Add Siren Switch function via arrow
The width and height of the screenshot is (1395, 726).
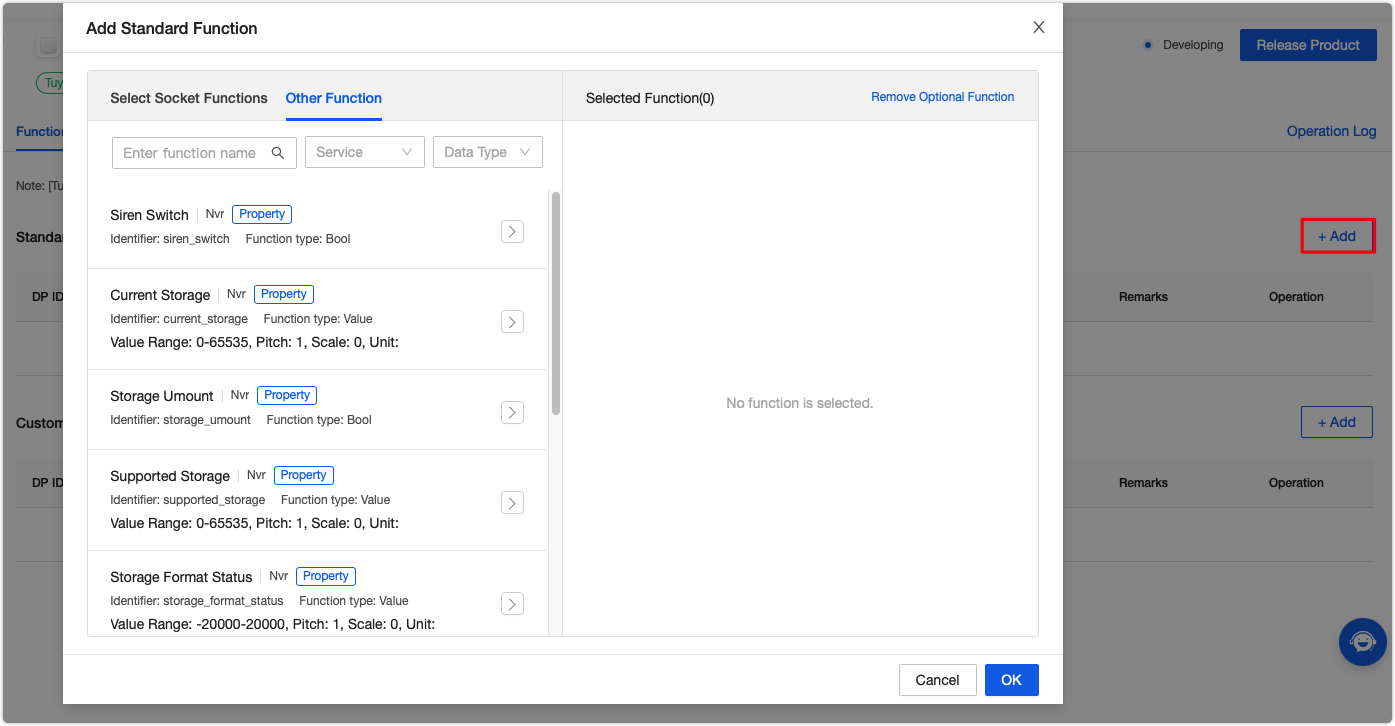click(x=512, y=232)
